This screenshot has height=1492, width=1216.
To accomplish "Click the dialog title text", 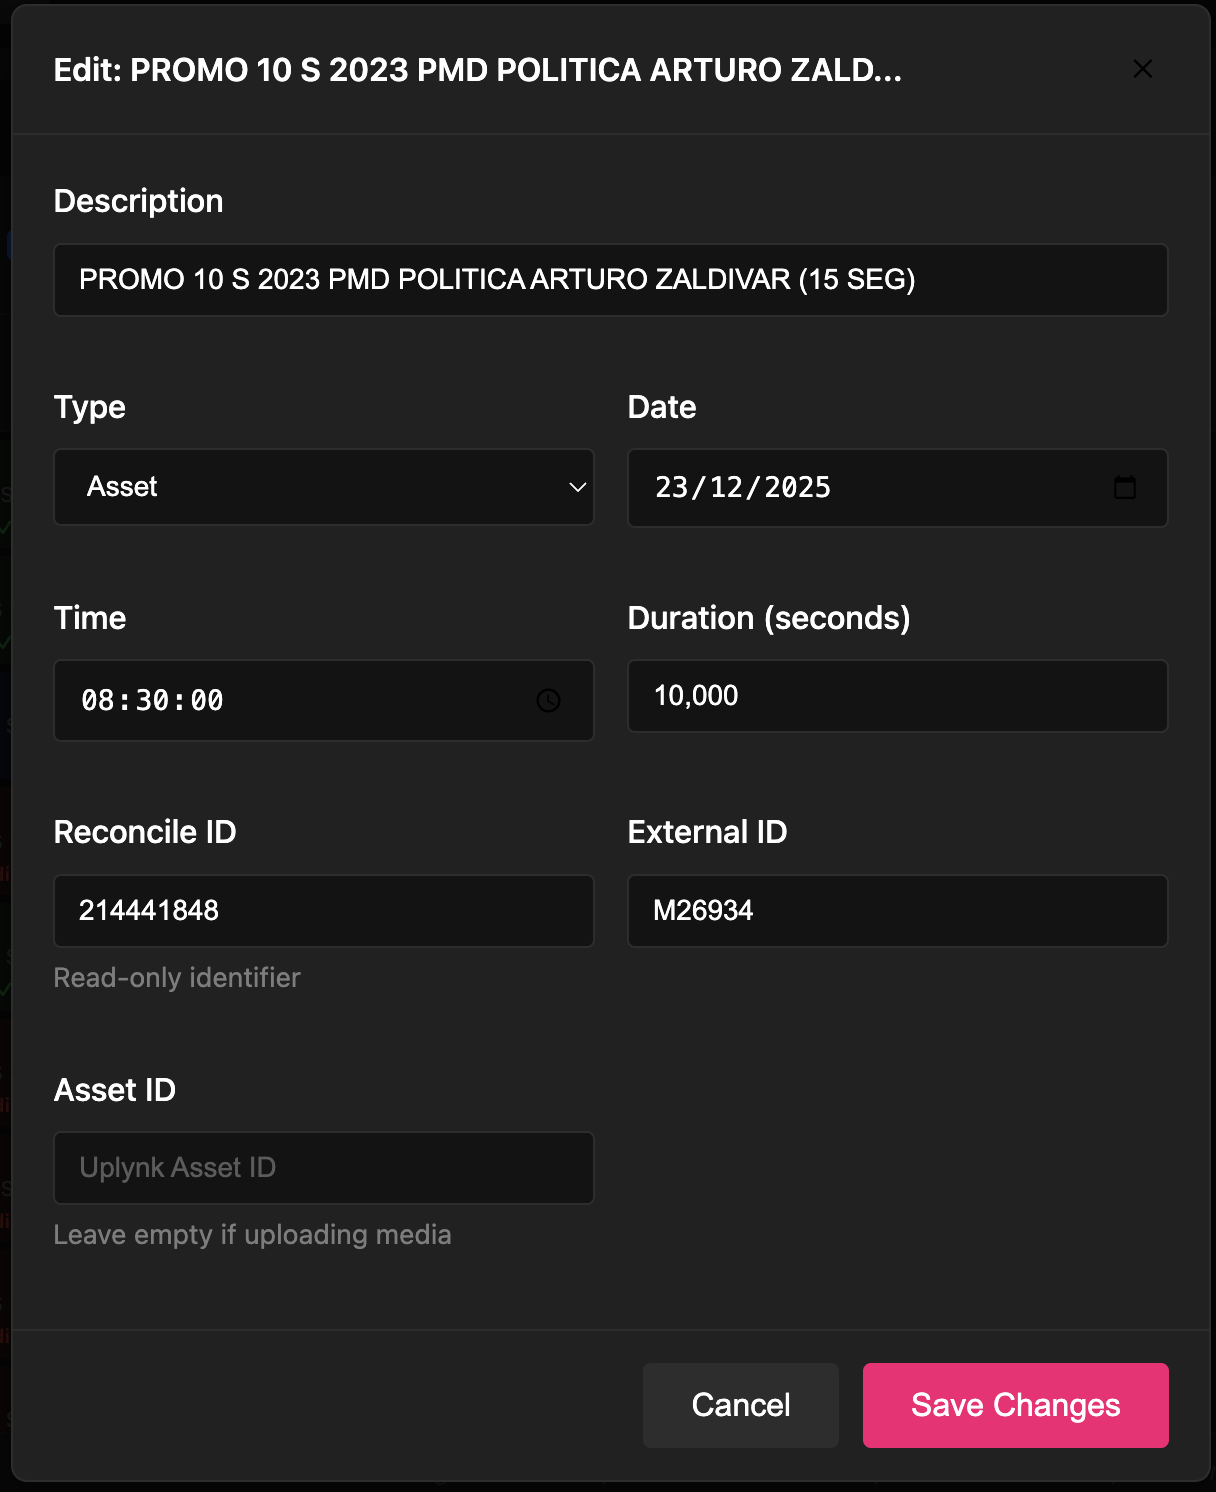I will click(477, 71).
